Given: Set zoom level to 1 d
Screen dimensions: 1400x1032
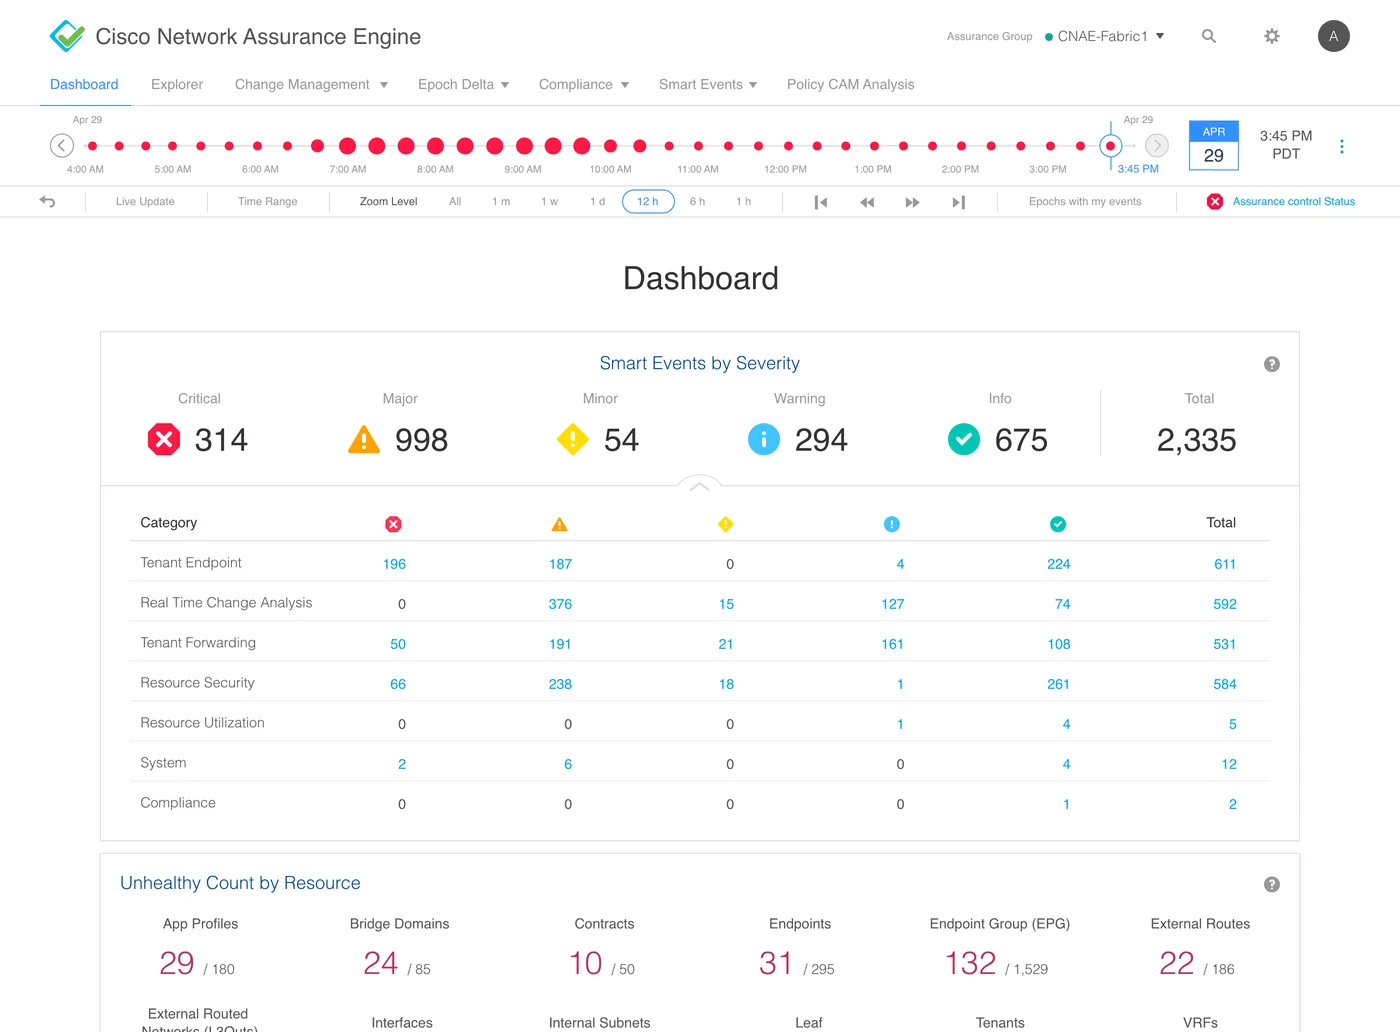Looking at the screenshot, I should (x=597, y=201).
